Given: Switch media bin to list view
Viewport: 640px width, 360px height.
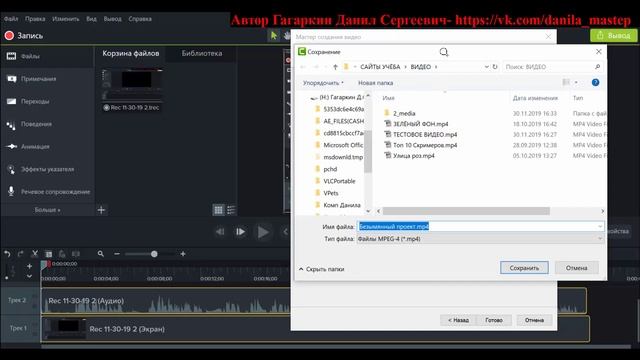Looking at the screenshot, I should (x=231, y=210).
